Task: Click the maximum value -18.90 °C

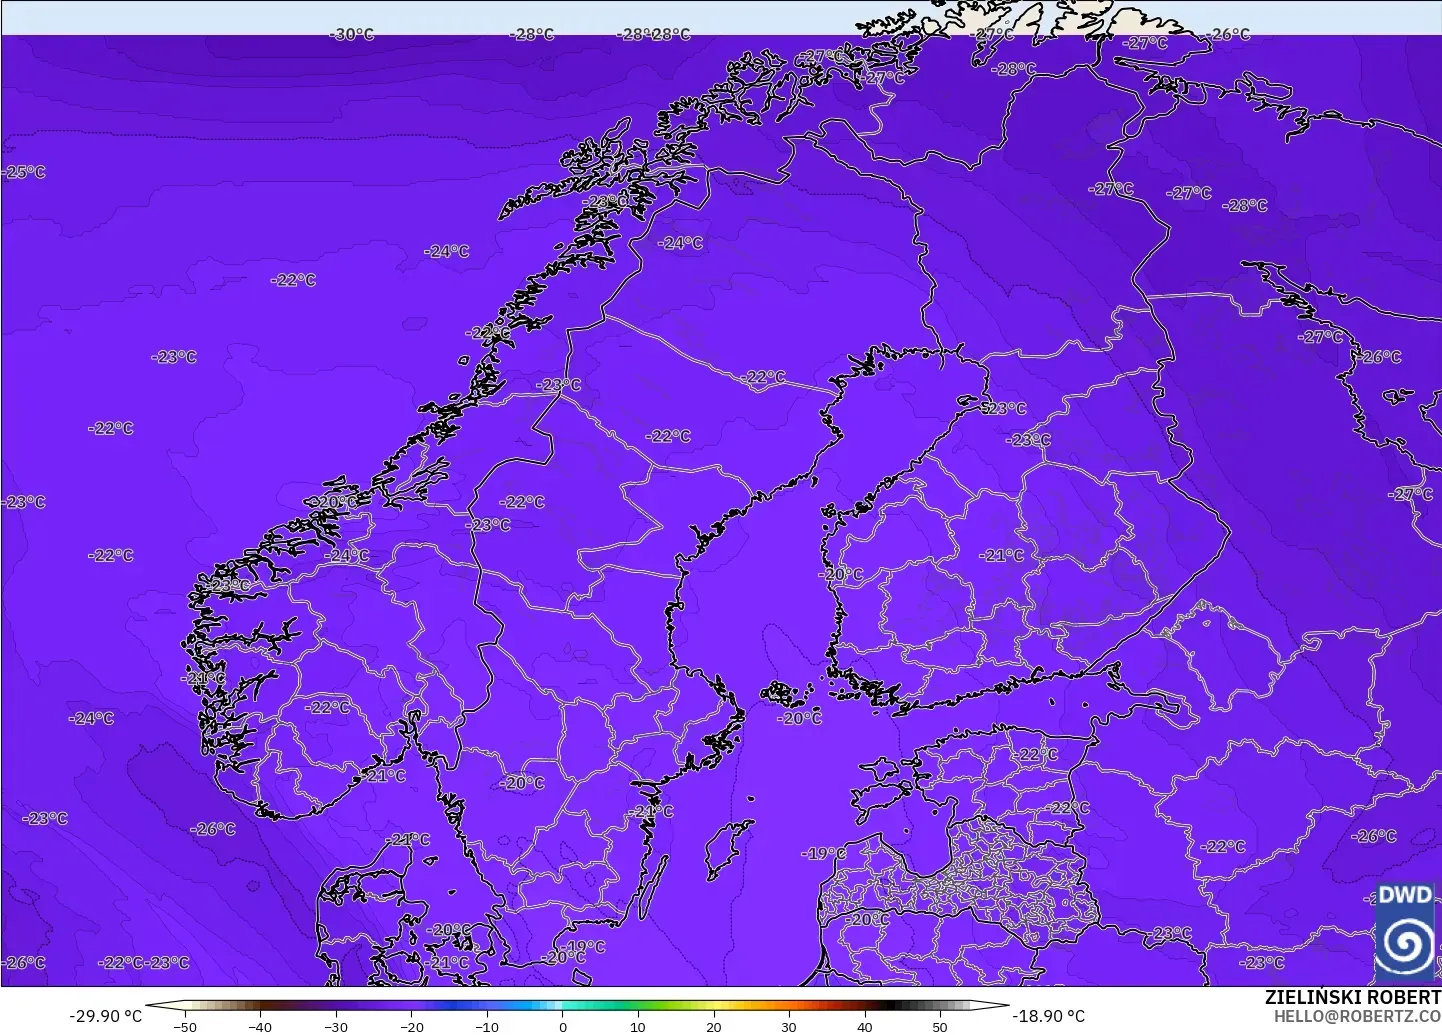Action: pos(1048,1015)
